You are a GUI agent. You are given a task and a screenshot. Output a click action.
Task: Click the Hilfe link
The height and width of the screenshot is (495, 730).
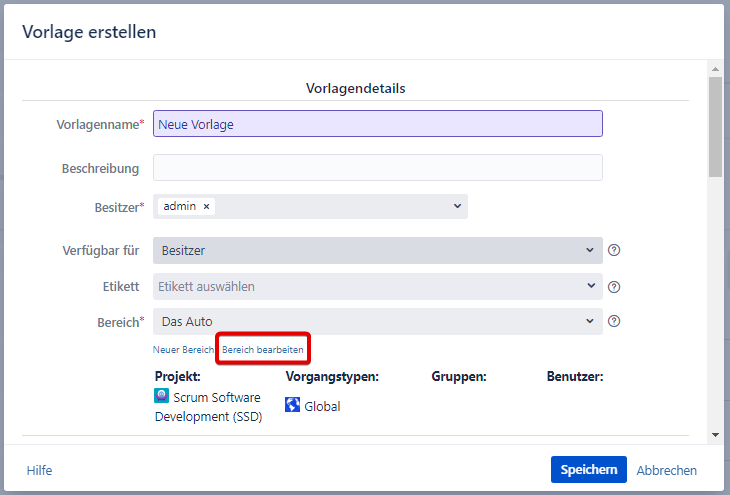pyautogui.click(x=40, y=470)
